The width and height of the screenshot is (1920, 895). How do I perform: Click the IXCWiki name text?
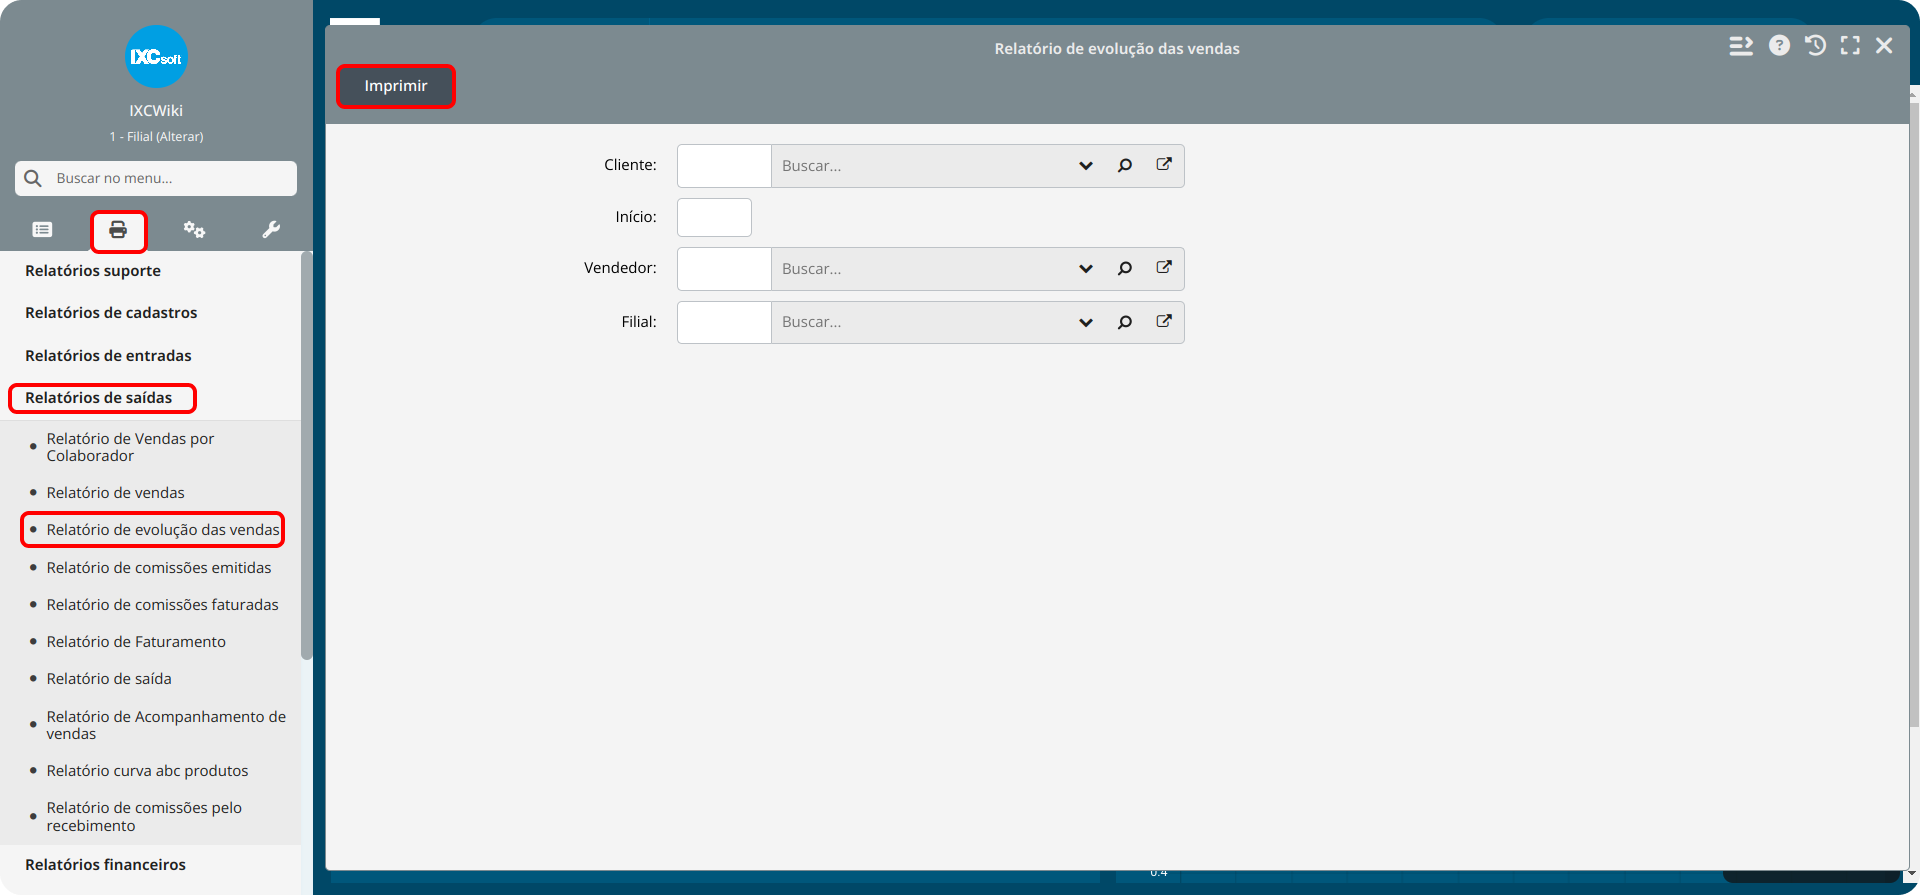click(x=156, y=111)
